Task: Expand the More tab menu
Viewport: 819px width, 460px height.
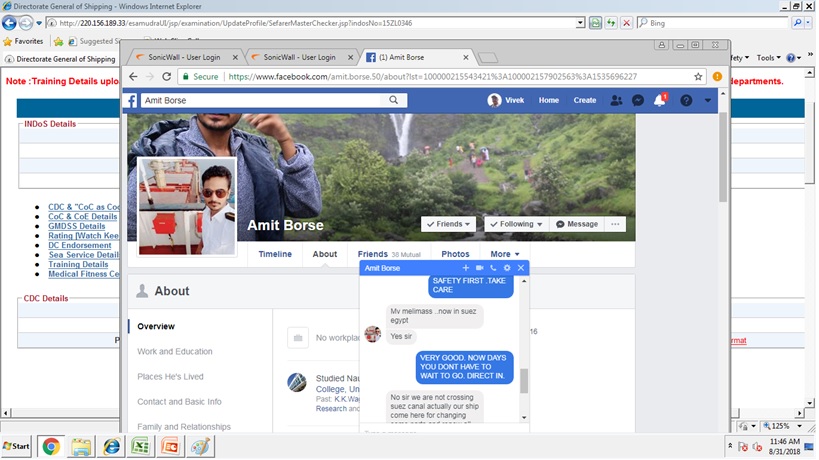Action: [504, 254]
